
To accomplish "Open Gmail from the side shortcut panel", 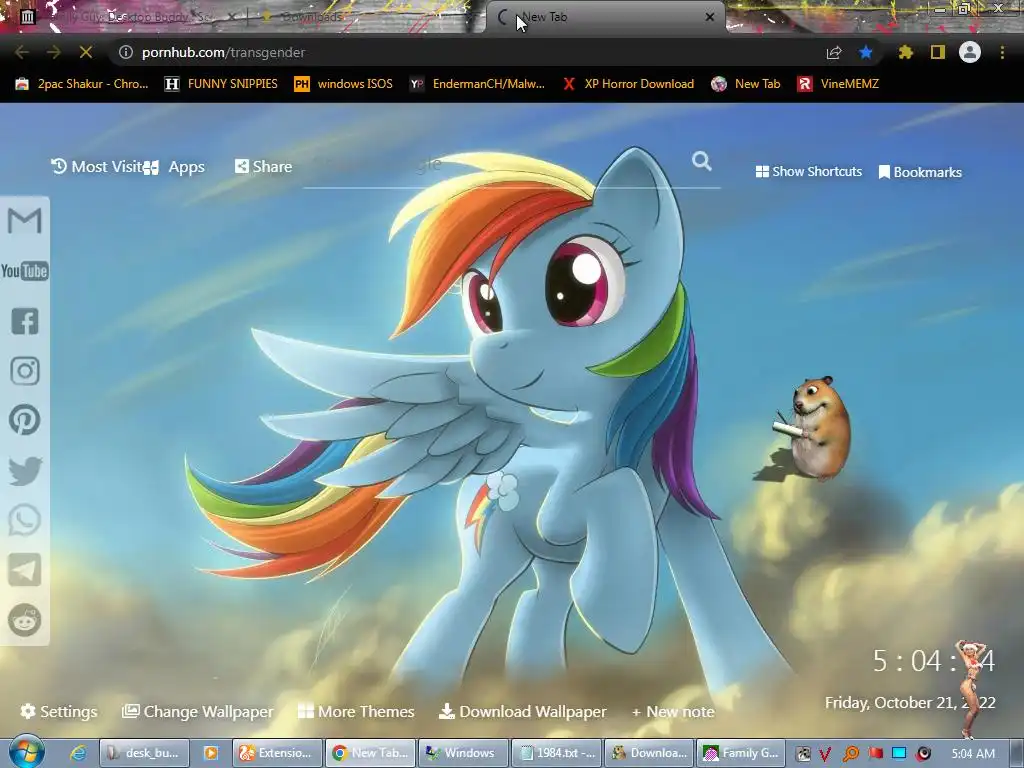I will coord(25,221).
